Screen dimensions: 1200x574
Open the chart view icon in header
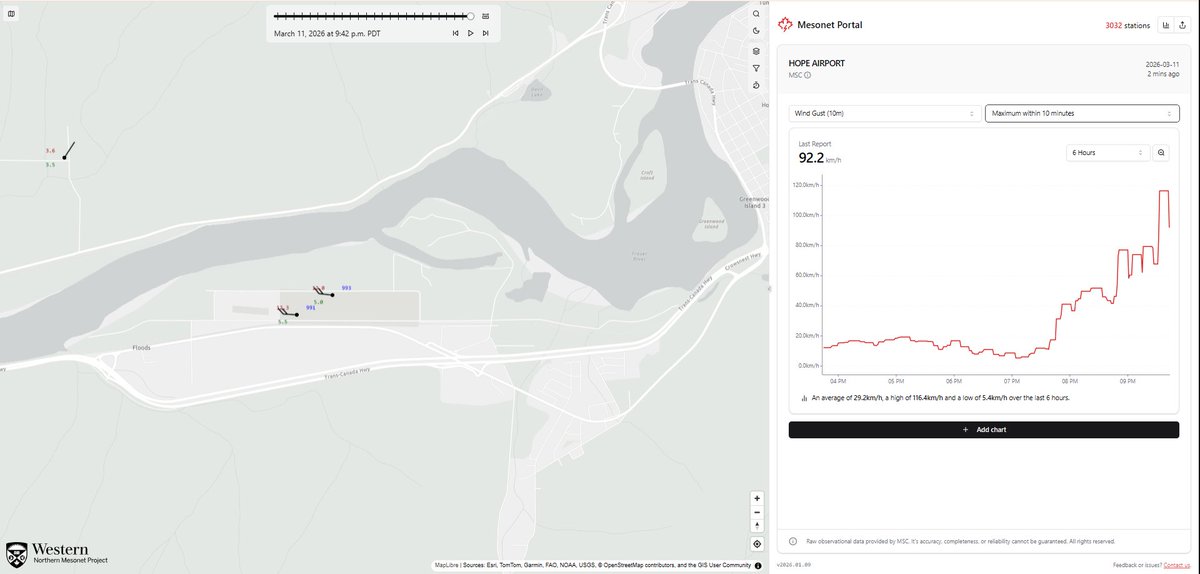(1166, 25)
